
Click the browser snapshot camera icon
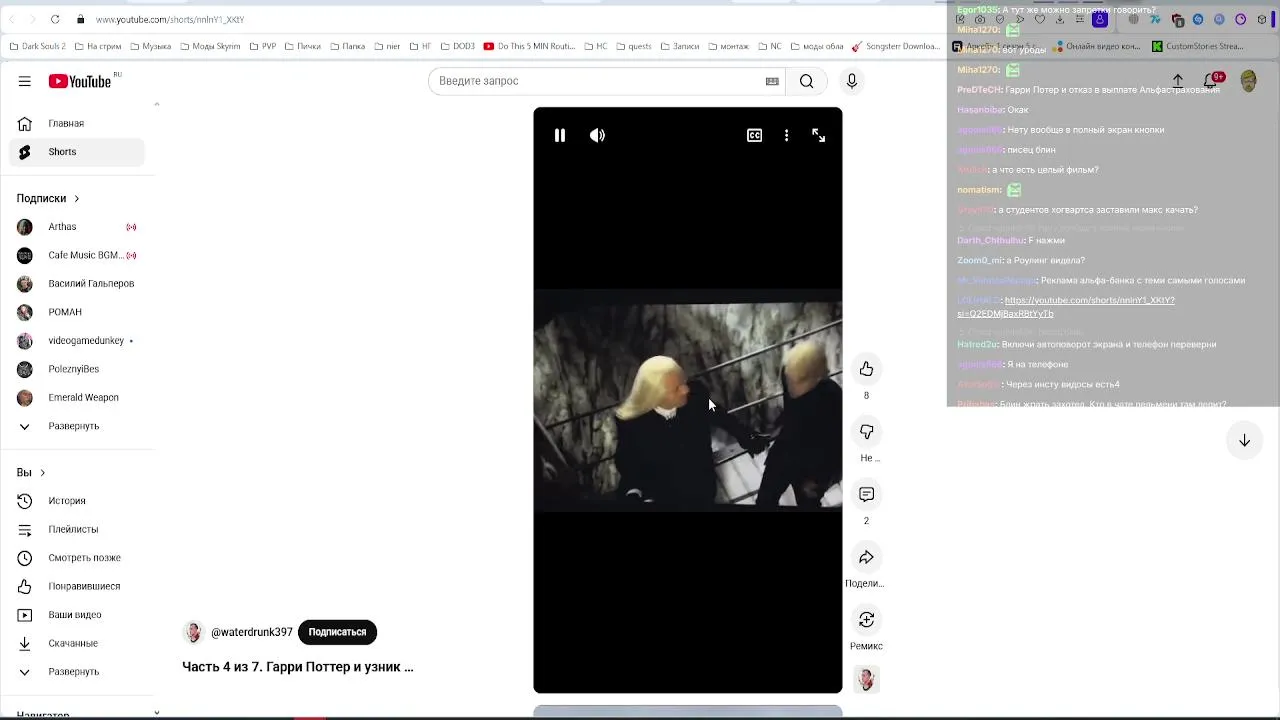pos(980,19)
